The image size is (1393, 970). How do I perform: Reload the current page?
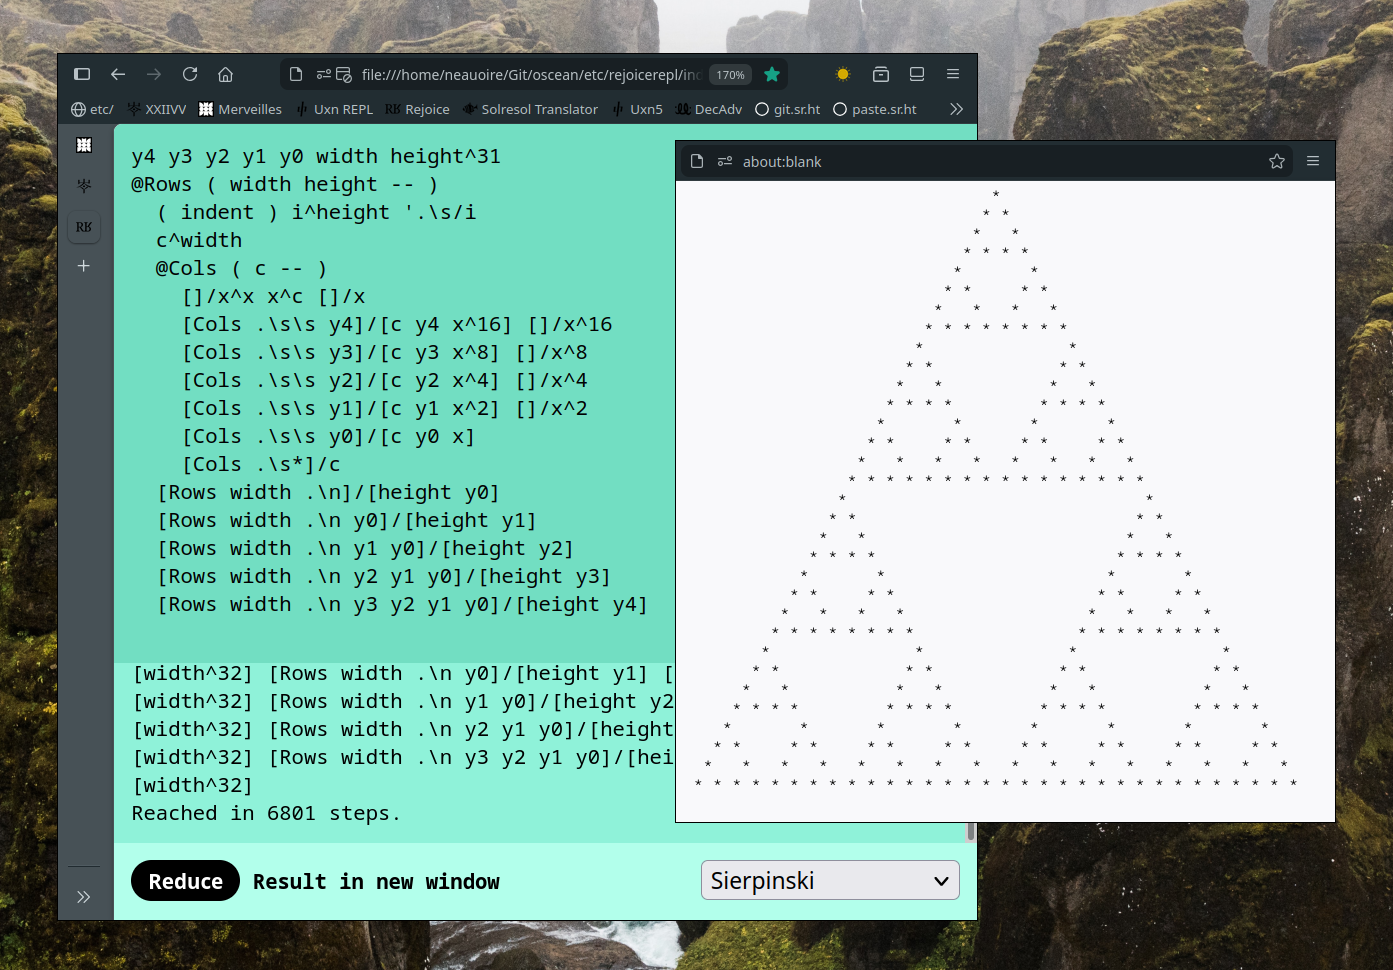point(190,74)
